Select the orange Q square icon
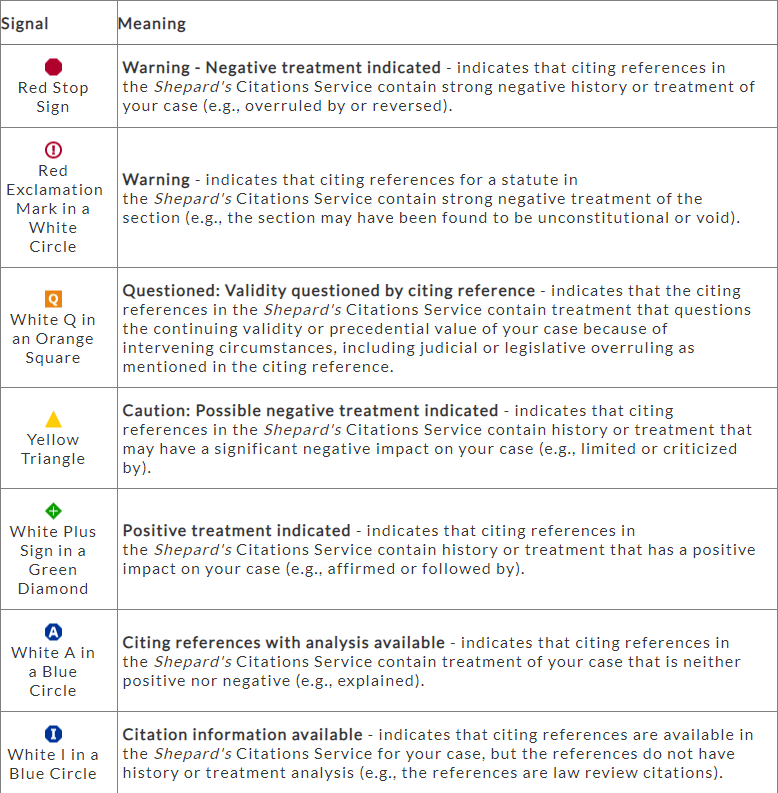The width and height of the screenshot is (778, 793). point(53,299)
